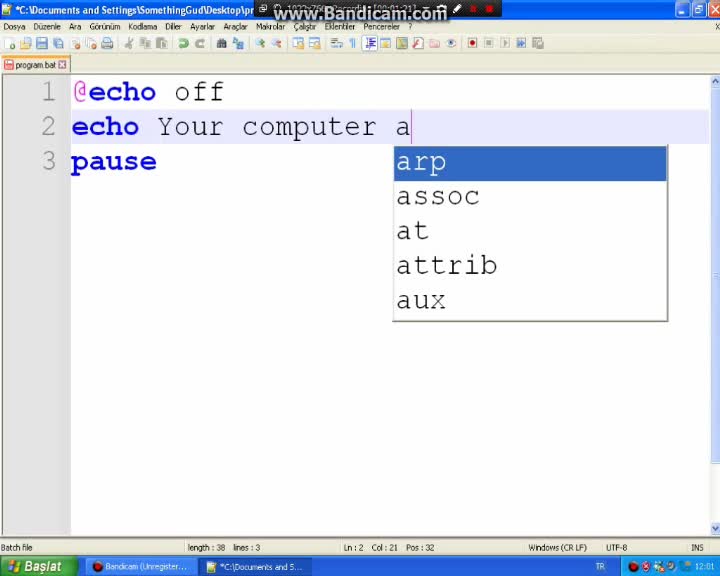
Task: Click the UTF-8 encoding status field
Action: [x=616, y=548]
